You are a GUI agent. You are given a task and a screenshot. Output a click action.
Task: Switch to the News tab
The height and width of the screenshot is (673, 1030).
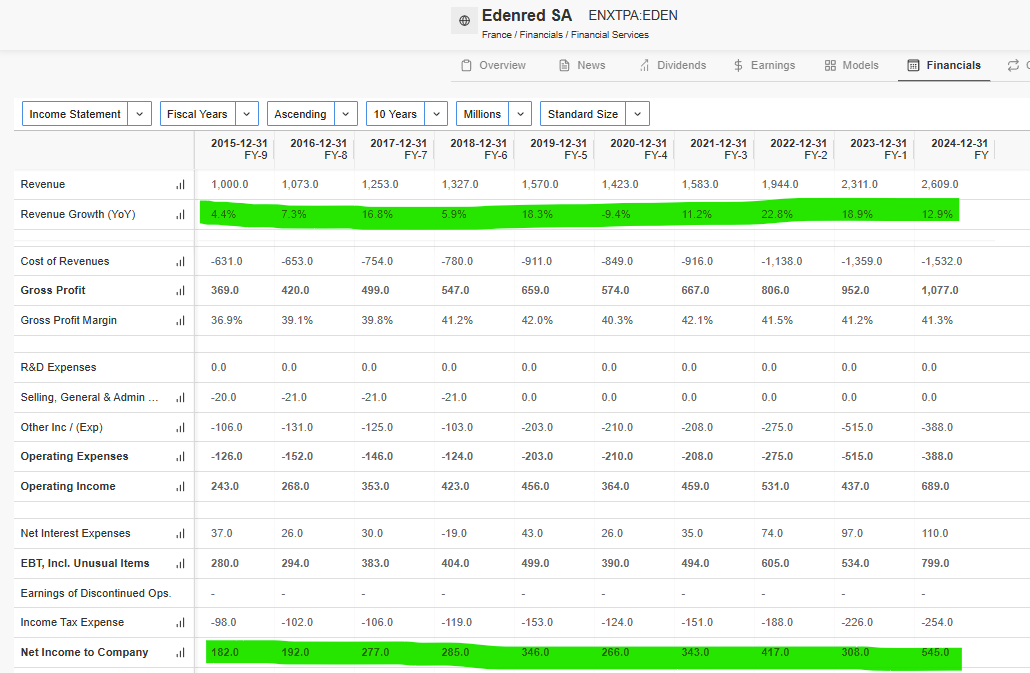coord(582,65)
